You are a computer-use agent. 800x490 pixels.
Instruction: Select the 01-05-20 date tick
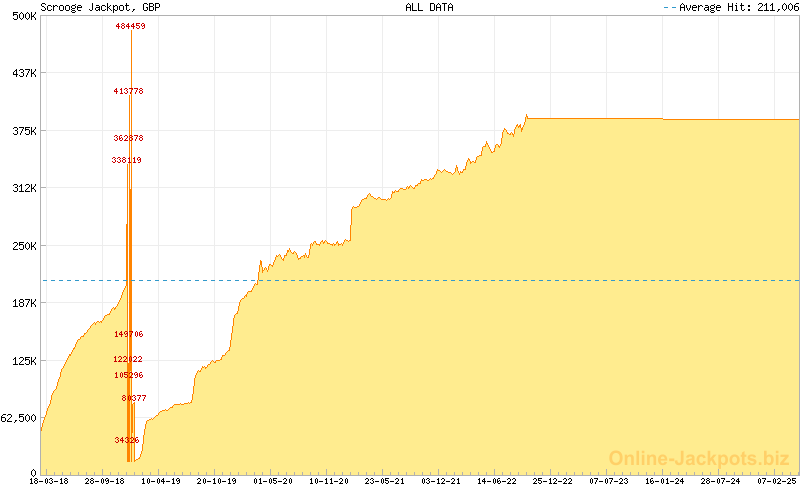(x=273, y=481)
